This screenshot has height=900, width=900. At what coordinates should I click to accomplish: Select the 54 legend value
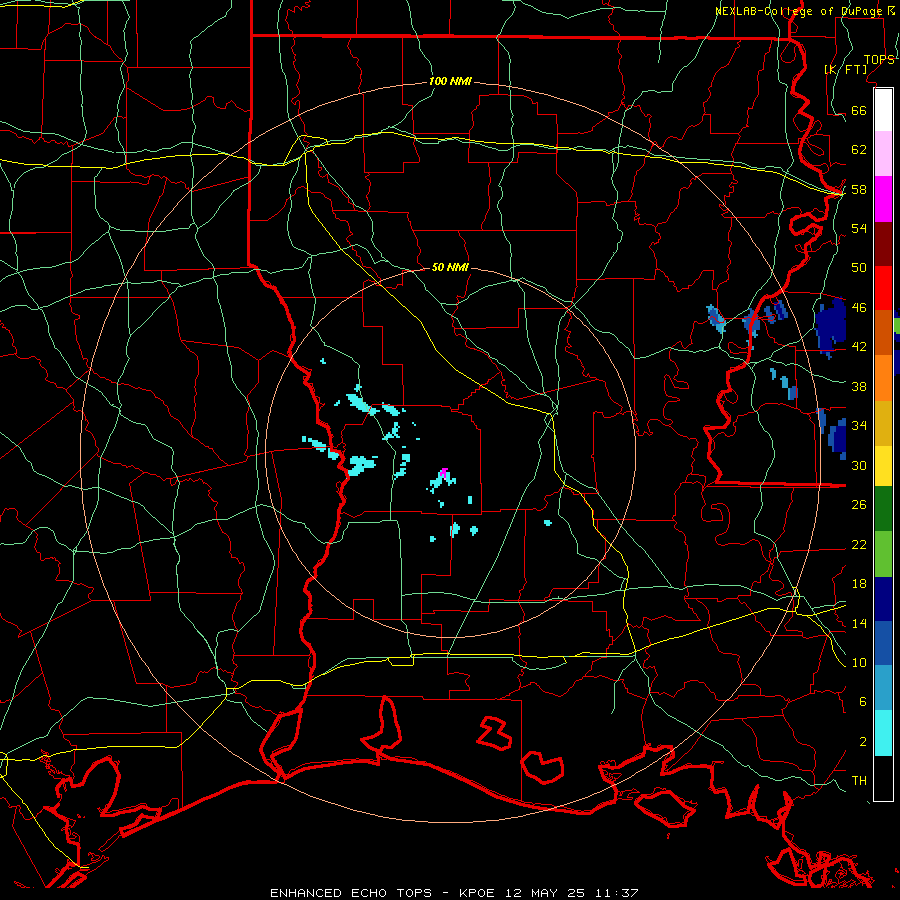tap(859, 228)
